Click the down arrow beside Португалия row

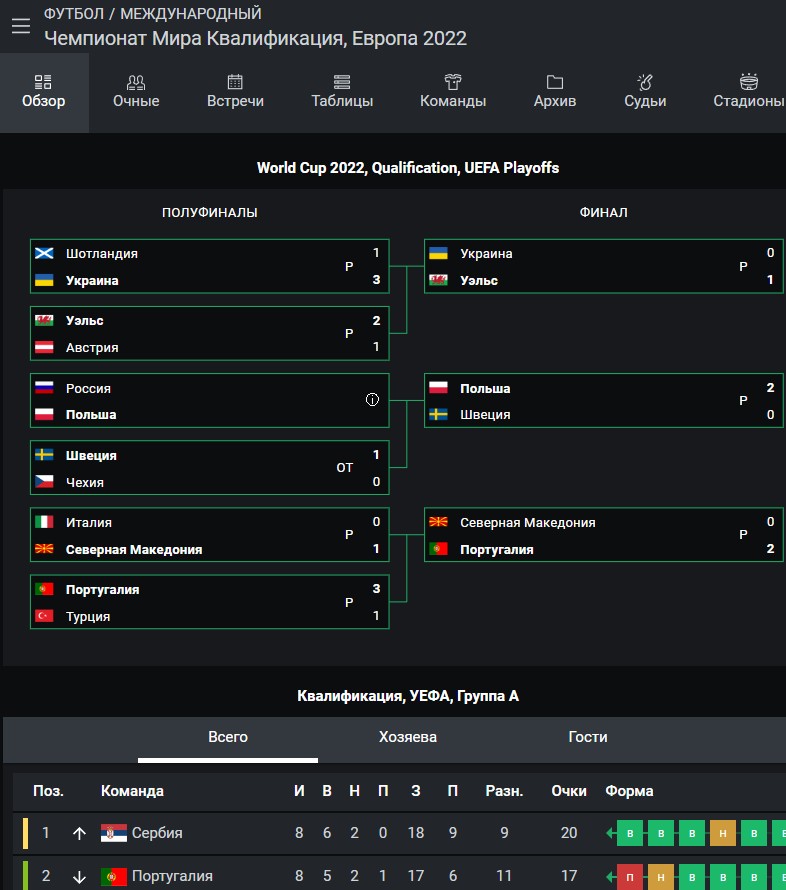[79, 877]
